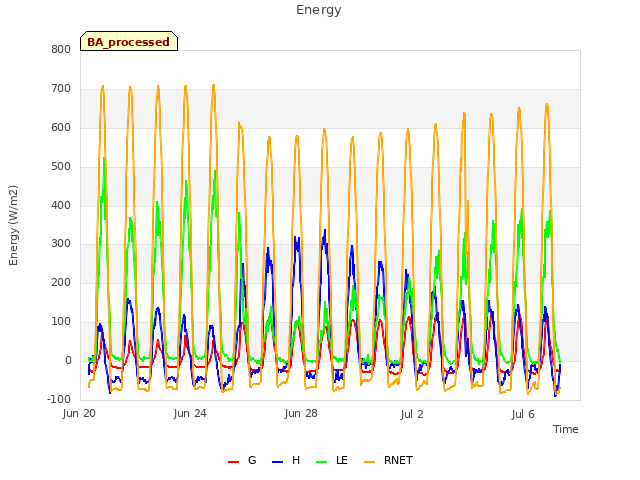This screenshot has width=640, height=480.
Task: Click the green LE legend swatch
Action: click(322, 462)
